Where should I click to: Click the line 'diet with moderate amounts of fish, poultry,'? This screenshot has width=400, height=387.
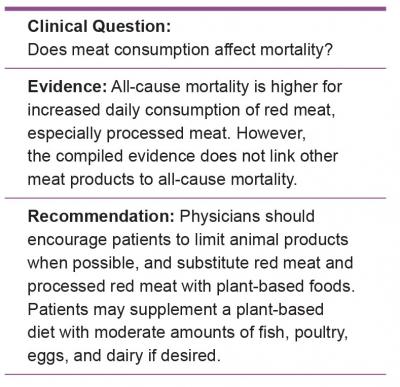188,333
